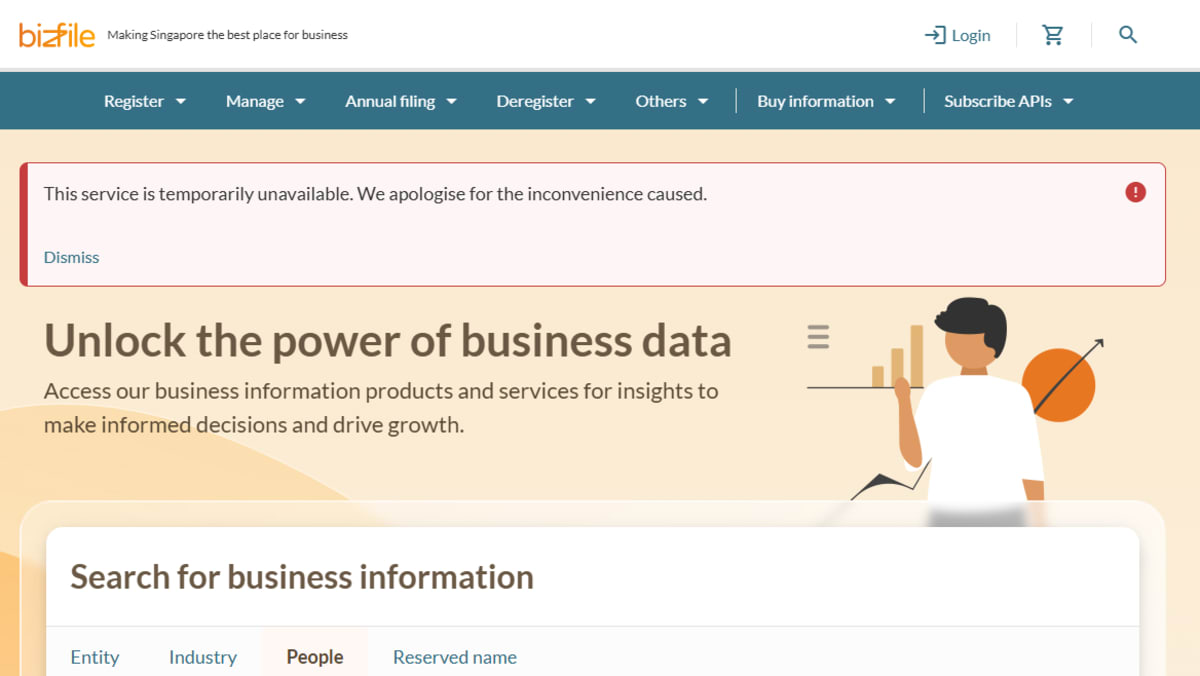Open the shopping cart icon
The width and height of the screenshot is (1200, 676).
(1053, 35)
